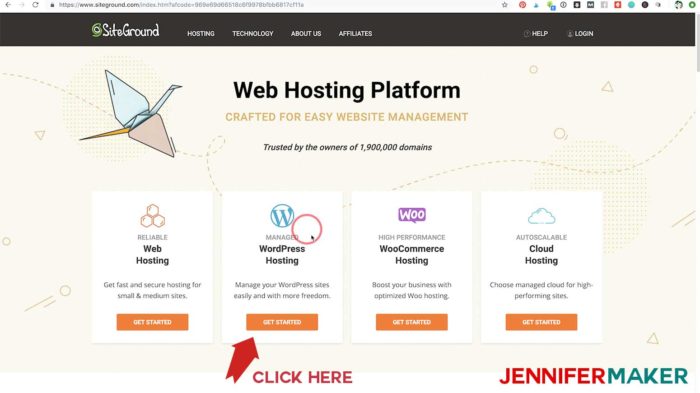Click the dark square extension icon left of M
Viewport: 700px width, 393px height.
tap(577, 5)
